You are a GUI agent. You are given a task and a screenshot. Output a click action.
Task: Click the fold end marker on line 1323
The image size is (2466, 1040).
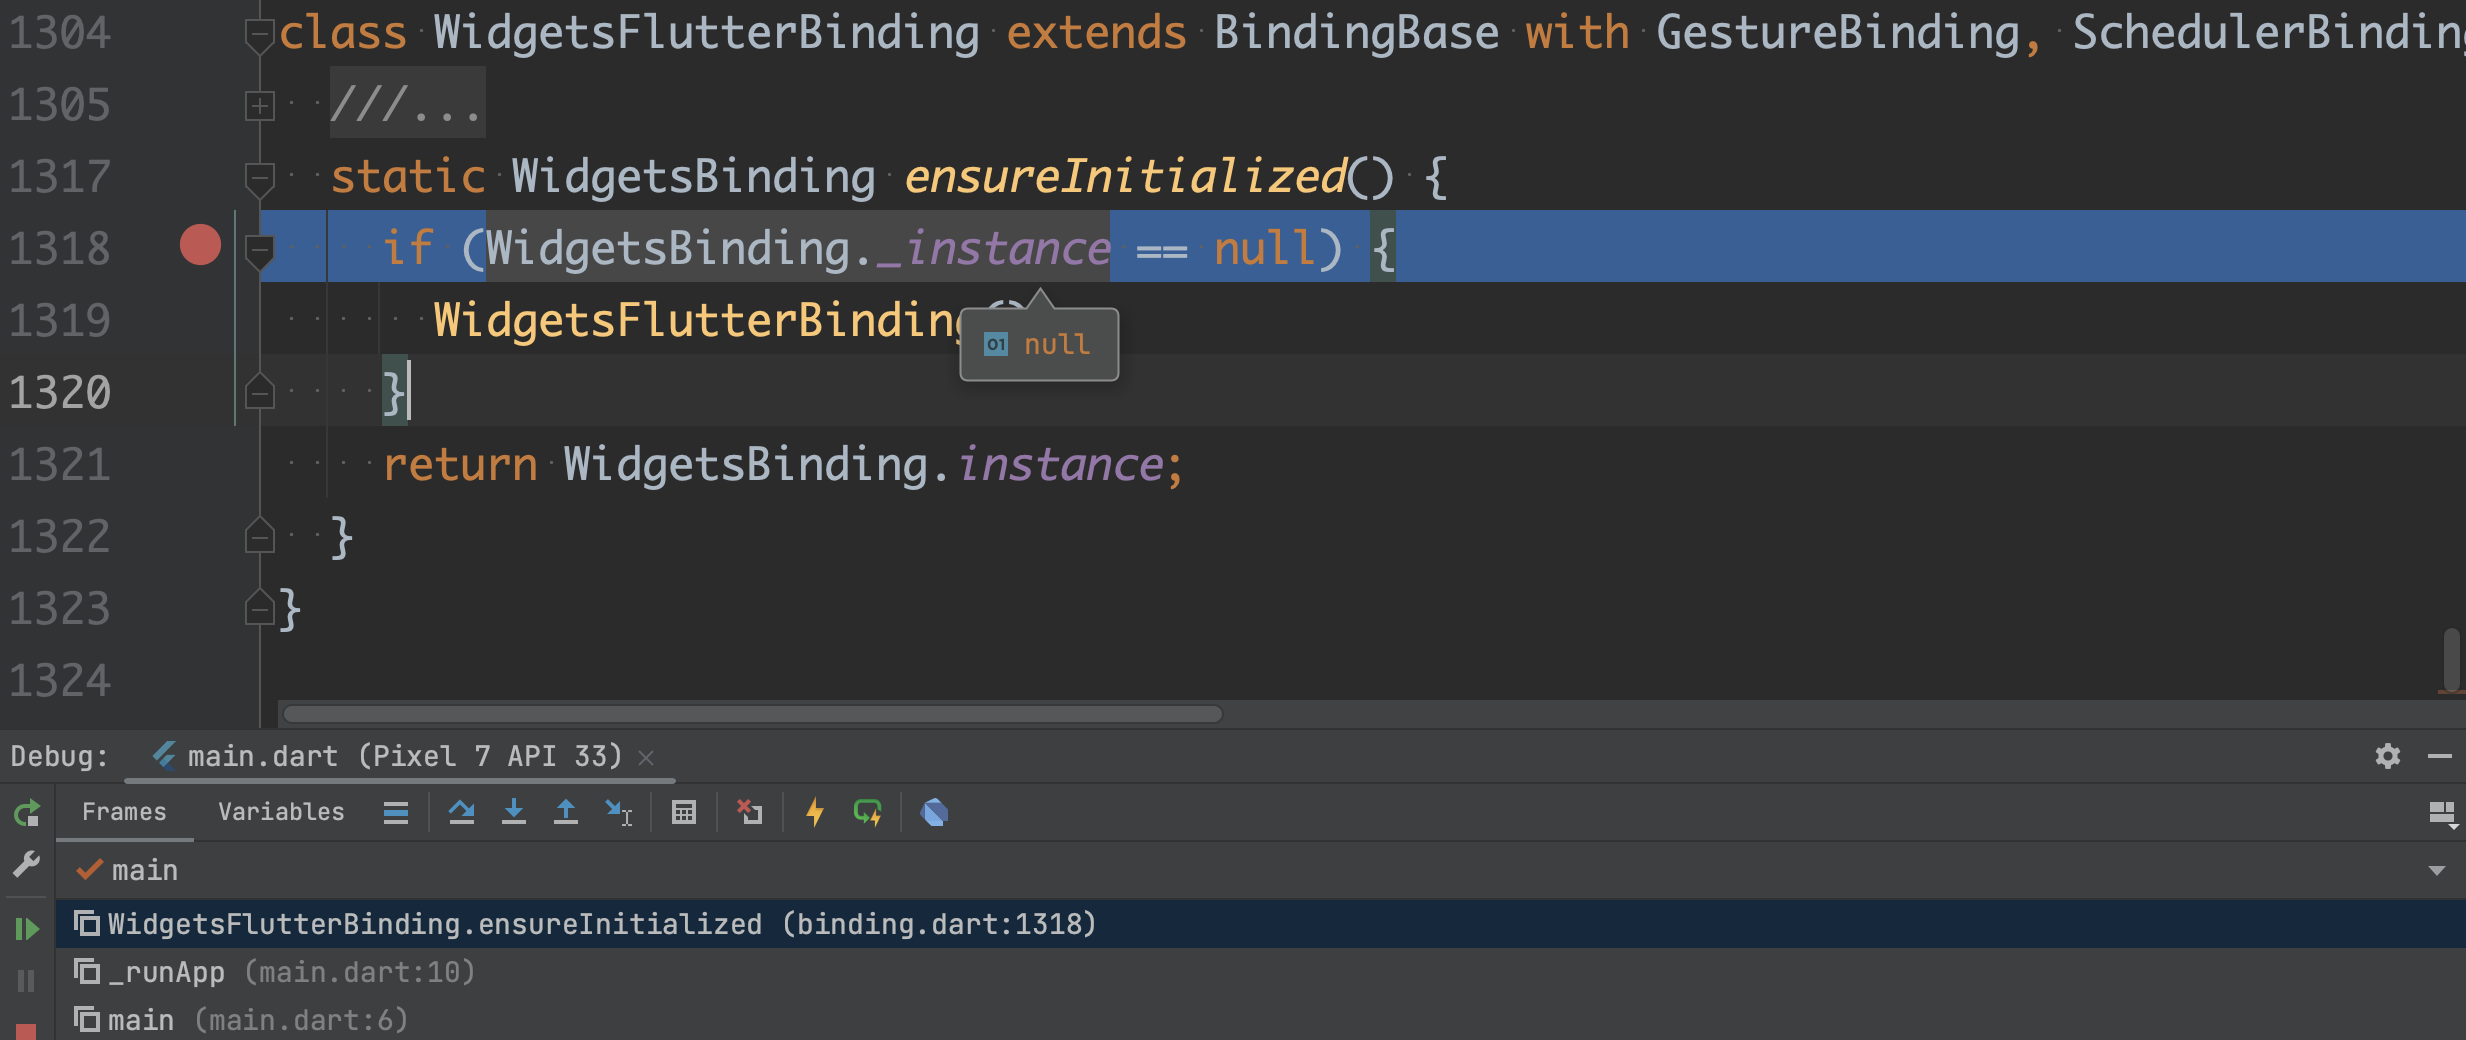260,607
